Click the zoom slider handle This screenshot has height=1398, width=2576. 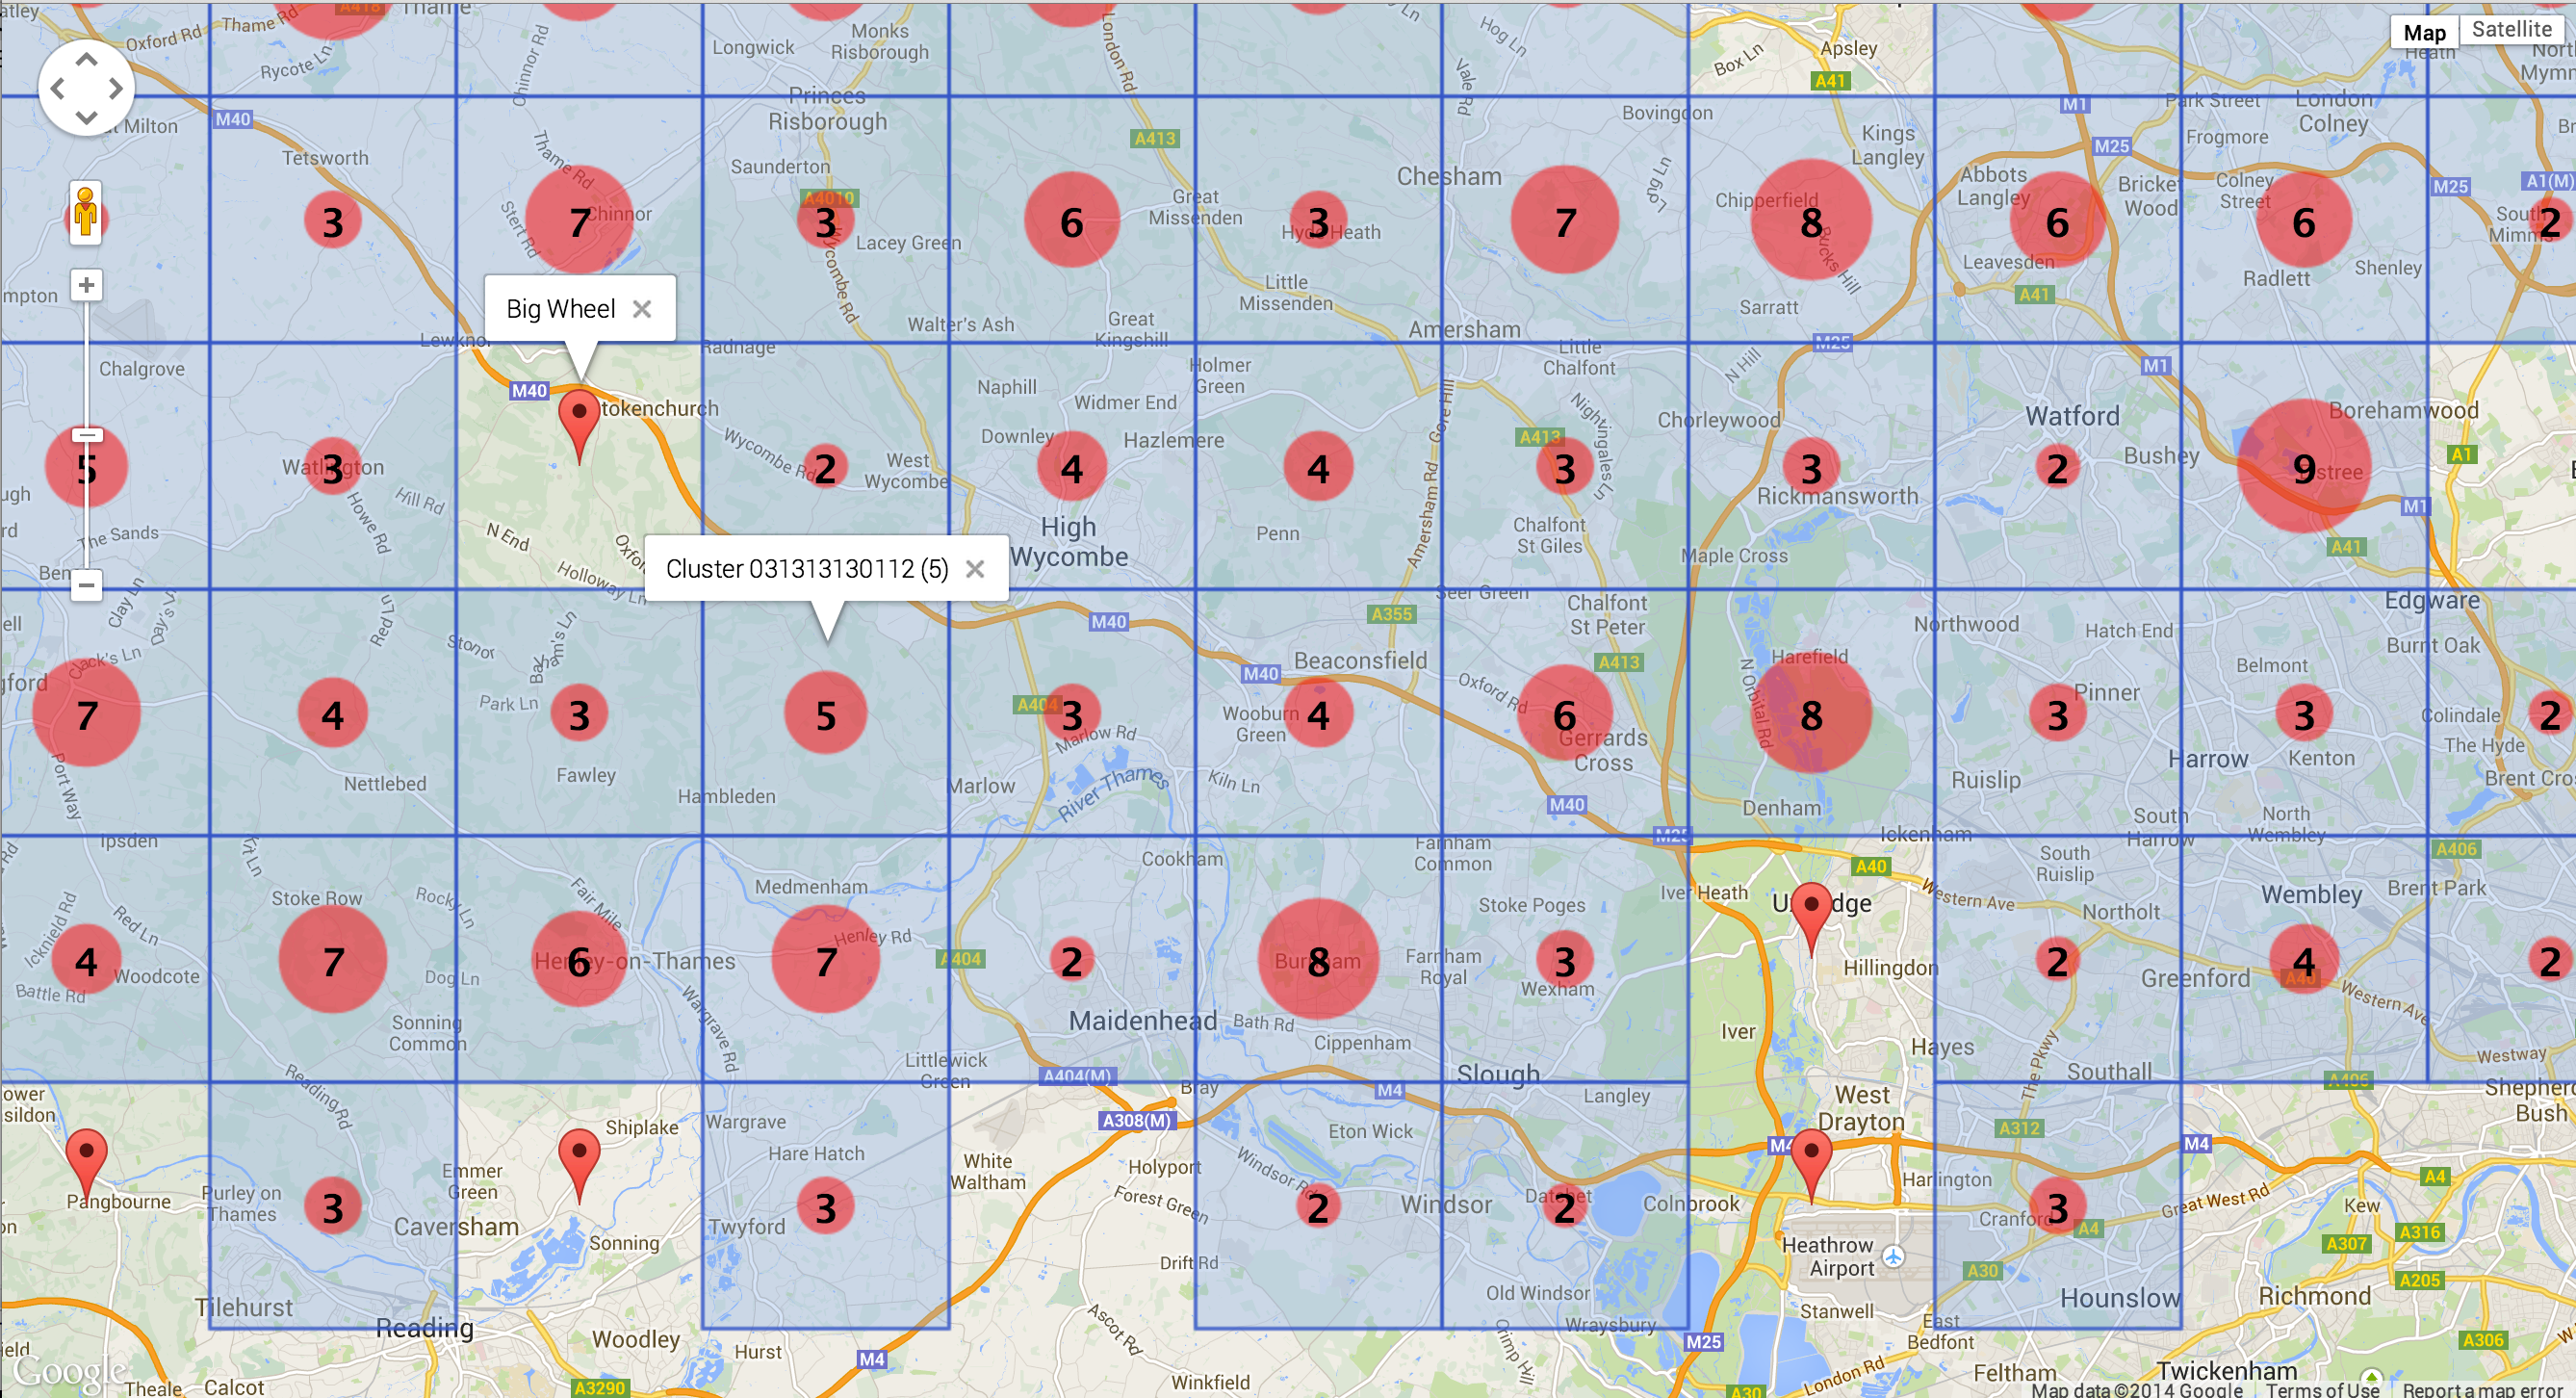point(87,435)
